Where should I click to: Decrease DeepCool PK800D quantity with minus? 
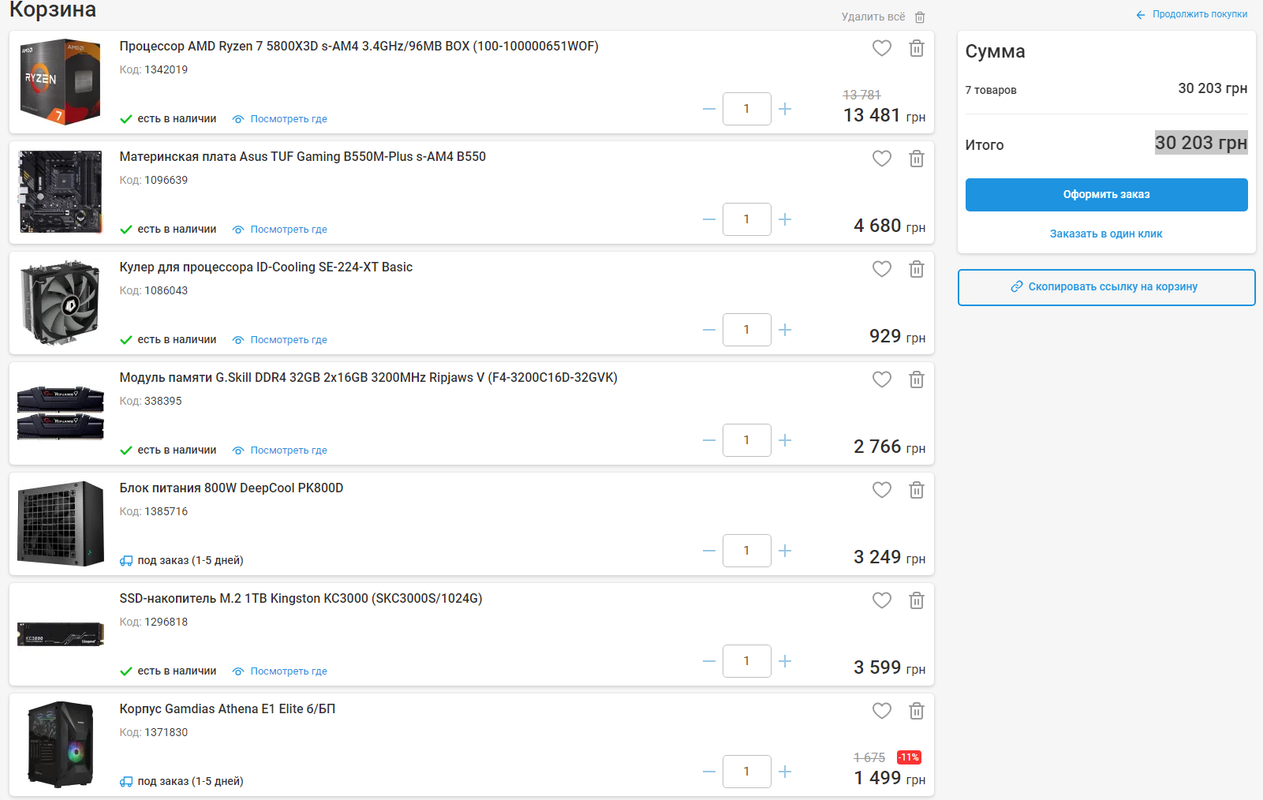click(x=709, y=551)
